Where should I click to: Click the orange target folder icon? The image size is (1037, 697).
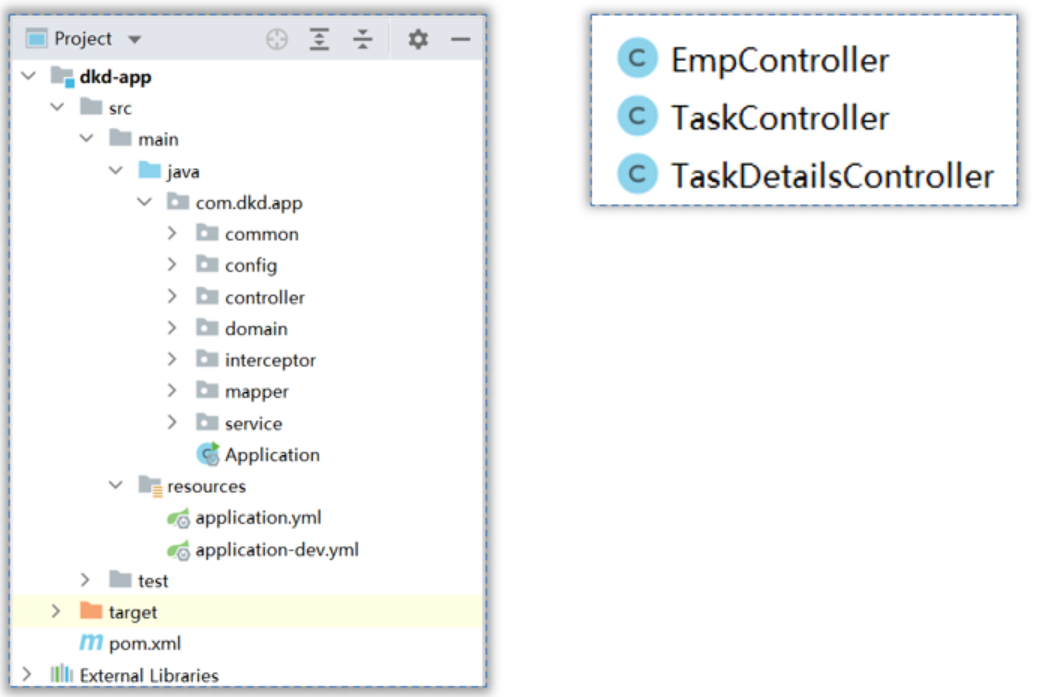click(x=91, y=610)
